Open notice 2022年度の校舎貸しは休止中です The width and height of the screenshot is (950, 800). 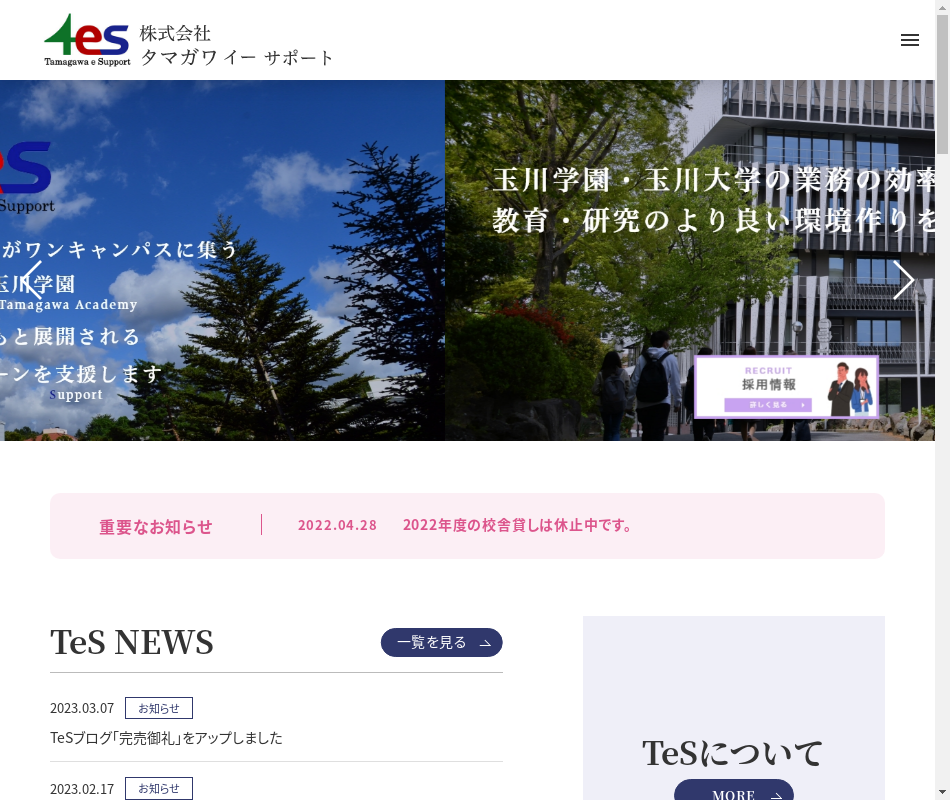(517, 526)
